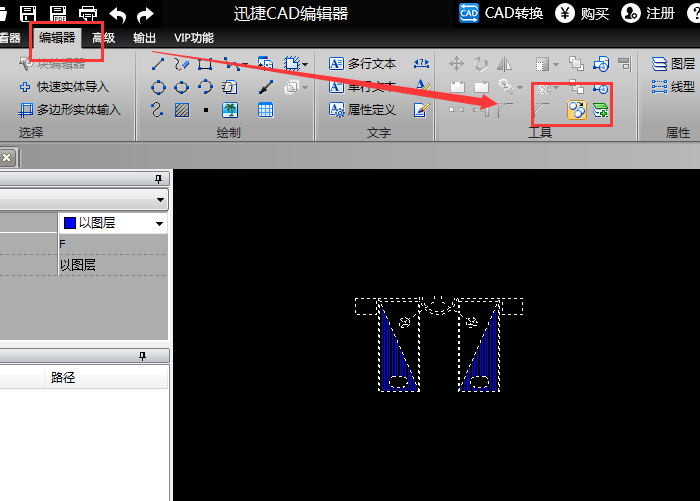Select the line drawing tool
The width and height of the screenshot is (700, 501).
click(x=158, y=64)
